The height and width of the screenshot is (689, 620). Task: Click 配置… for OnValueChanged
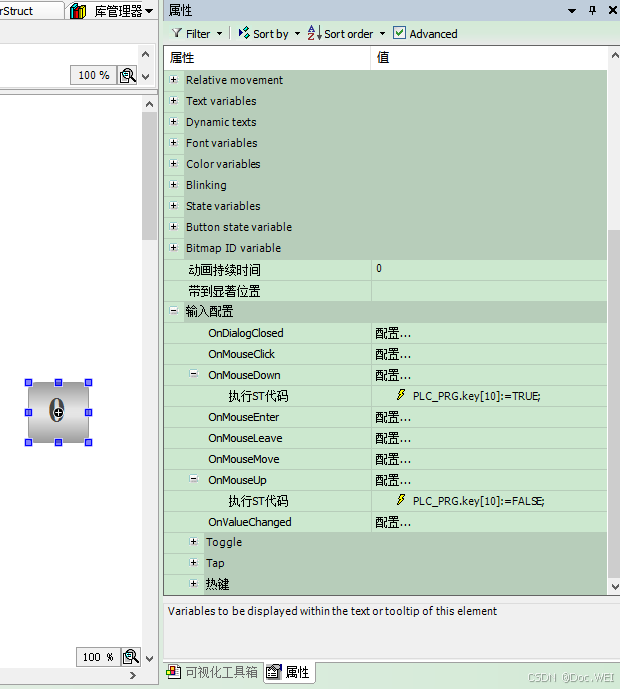click(393, 522)
